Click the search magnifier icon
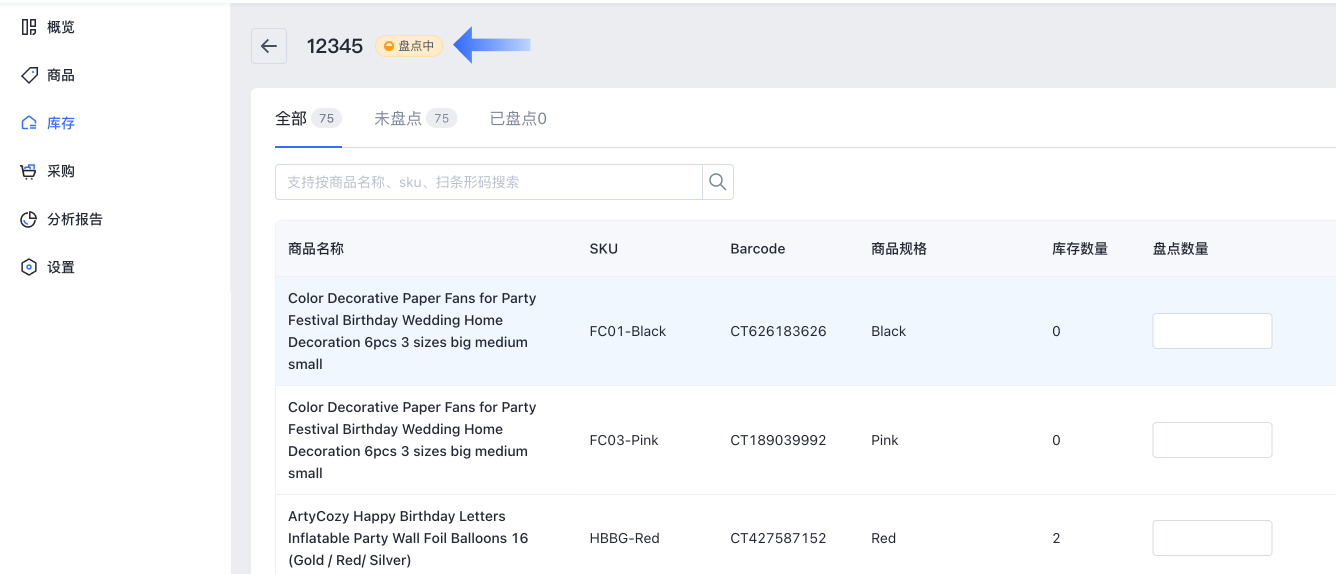This screenshot has width=1336, height=574. point(717,182)
